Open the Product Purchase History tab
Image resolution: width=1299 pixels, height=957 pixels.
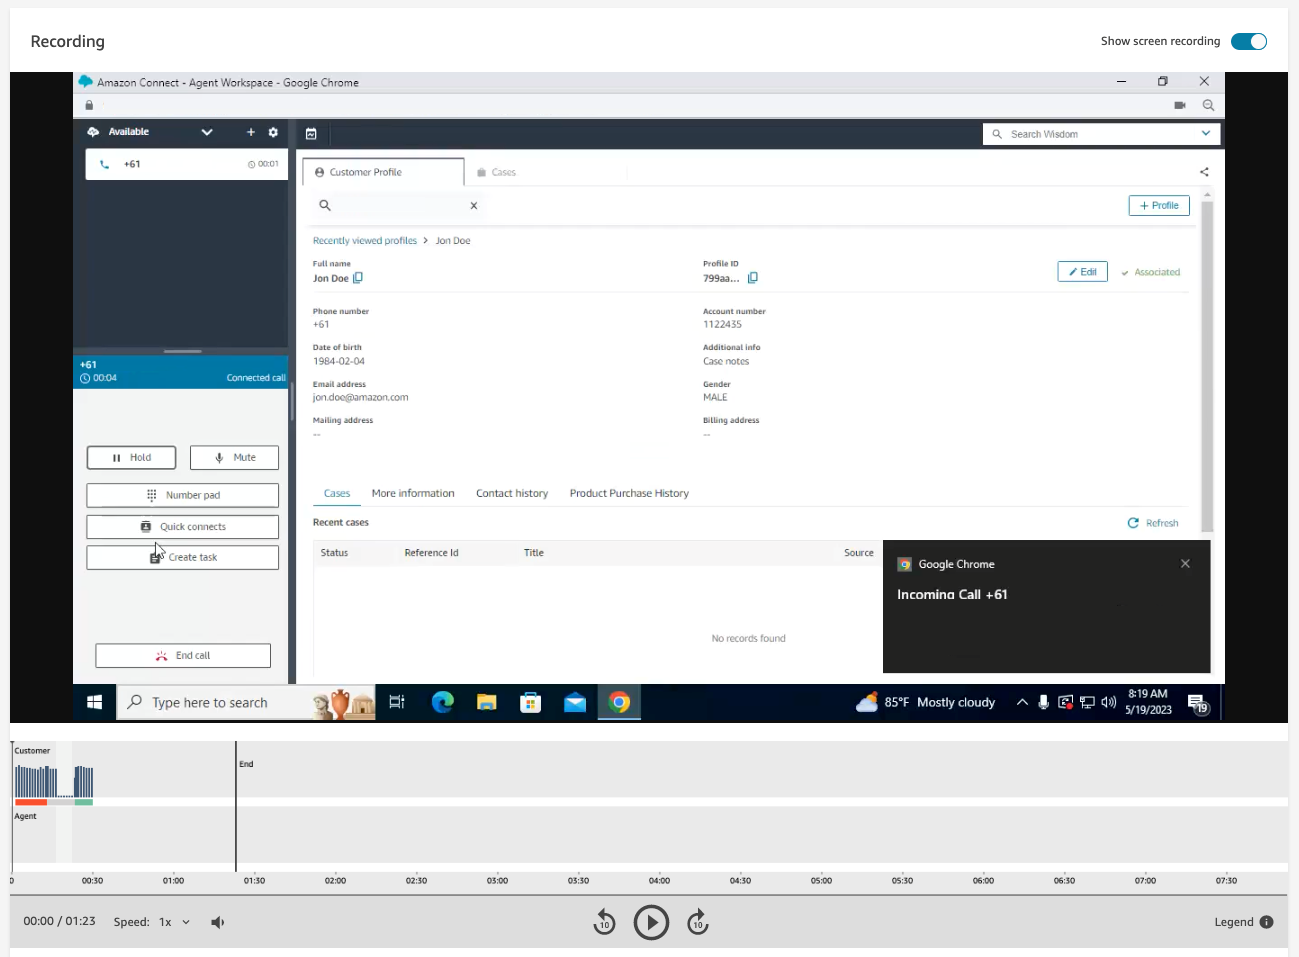629,493
